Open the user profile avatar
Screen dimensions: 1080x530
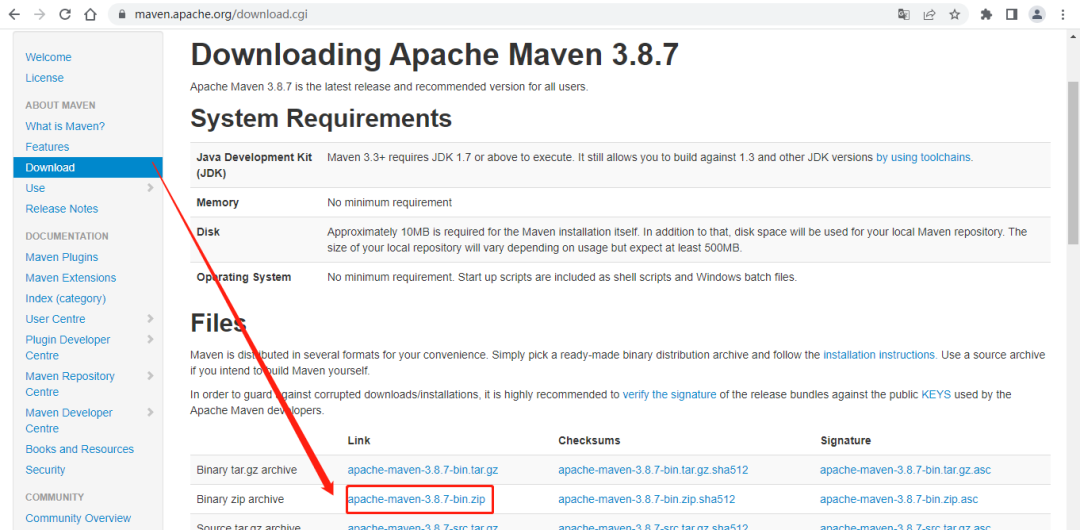pyautogui.click(x=1037, y=14)
